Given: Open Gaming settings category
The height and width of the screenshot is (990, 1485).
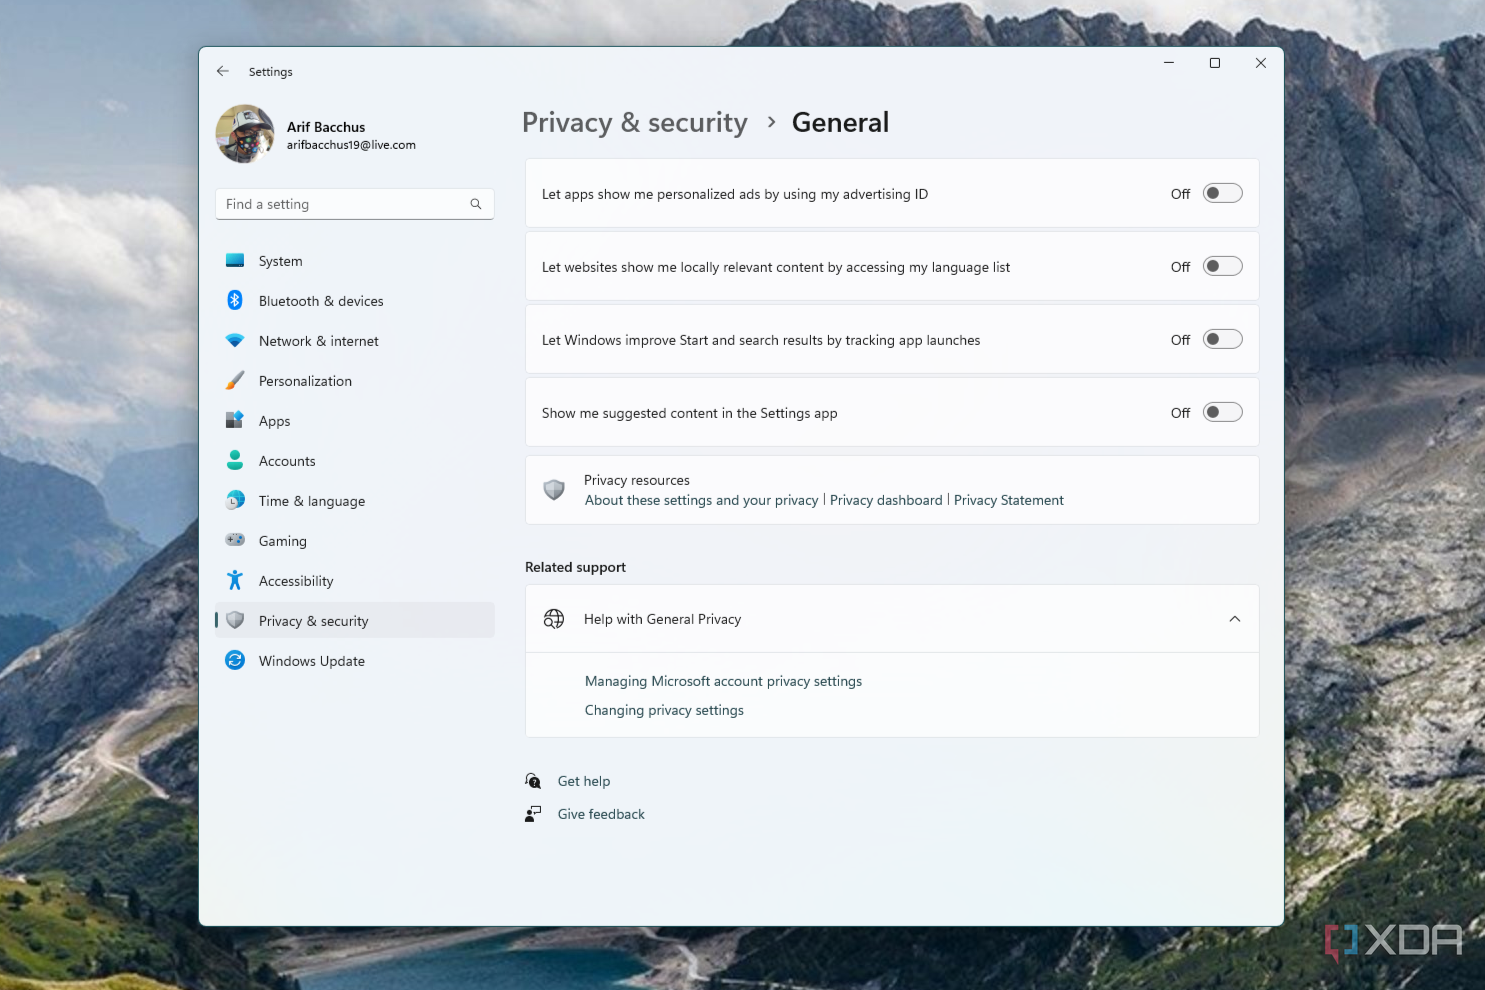Looking at the screenshot, I should point(354,541).
